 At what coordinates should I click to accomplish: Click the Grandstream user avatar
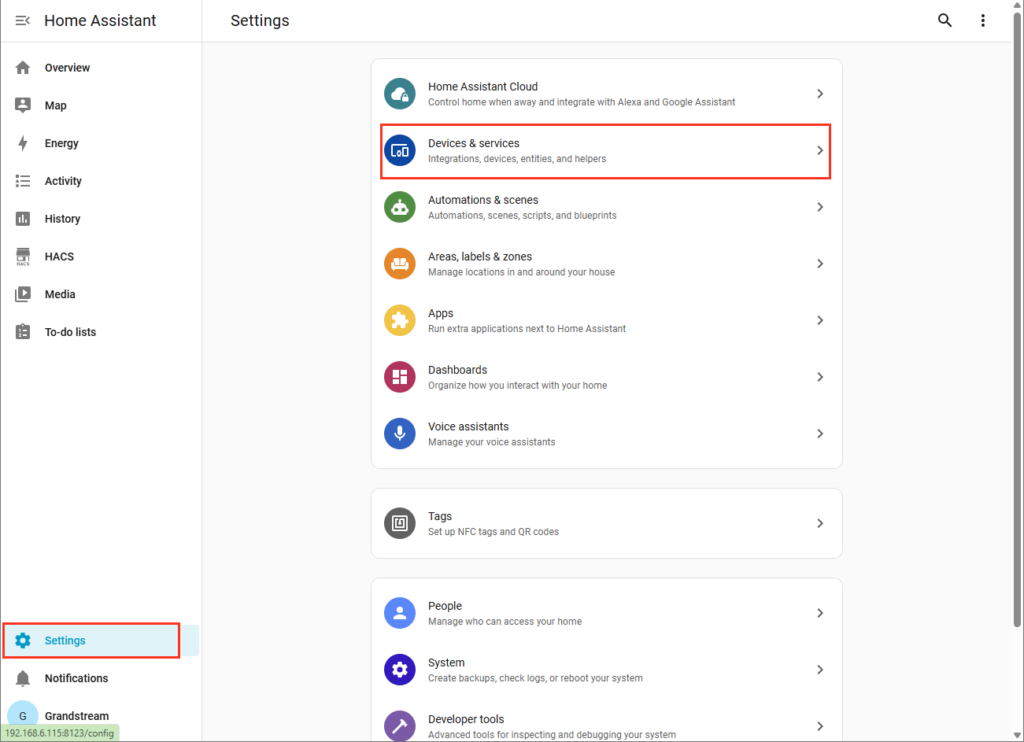pos(23,715)
